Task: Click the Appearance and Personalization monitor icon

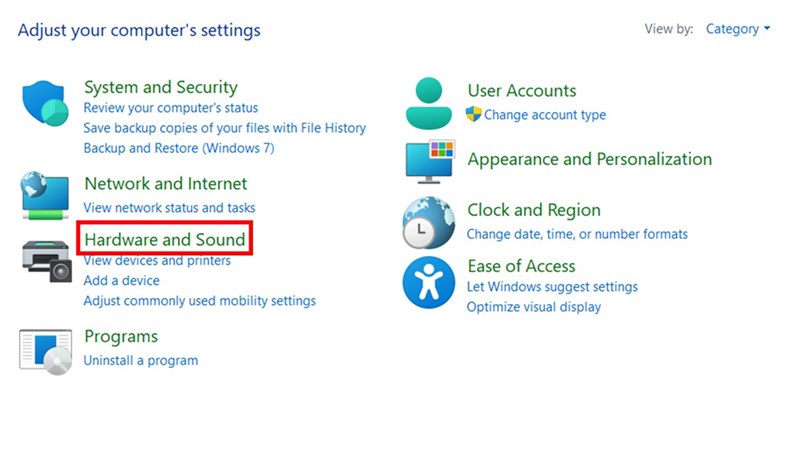Action: [x=429, y=162]
